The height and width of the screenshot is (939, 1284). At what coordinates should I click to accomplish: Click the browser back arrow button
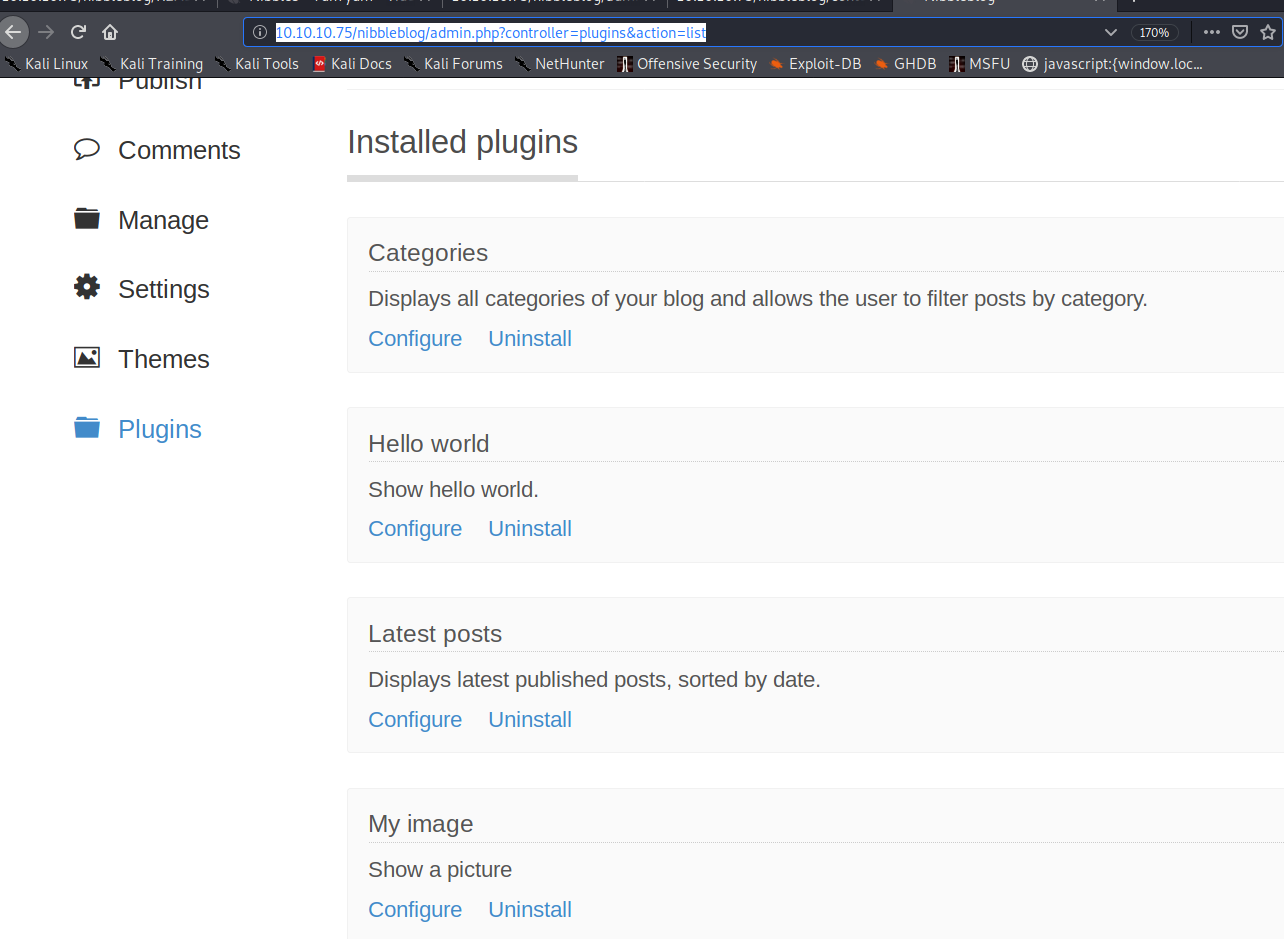click(x=13, y=32)
